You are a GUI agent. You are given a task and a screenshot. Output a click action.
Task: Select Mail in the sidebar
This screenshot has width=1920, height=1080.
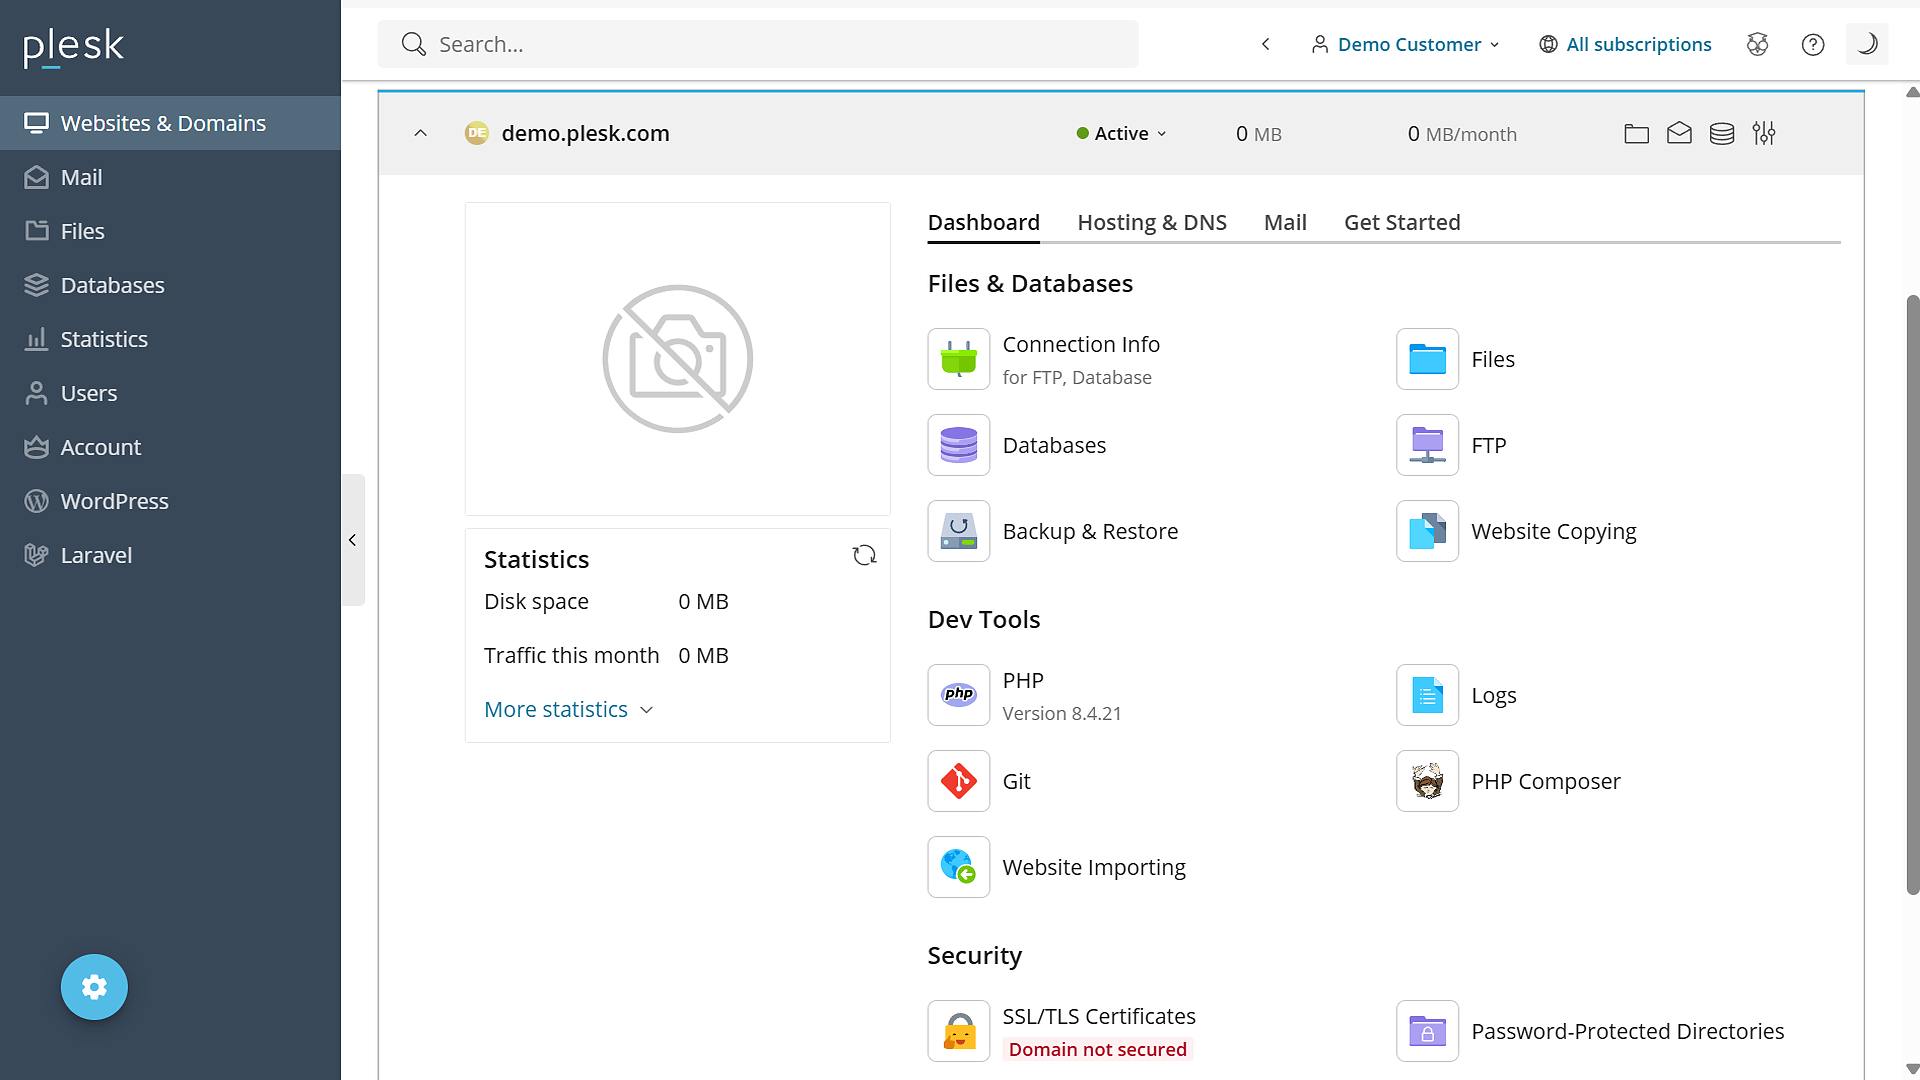(x=170, y=177)
